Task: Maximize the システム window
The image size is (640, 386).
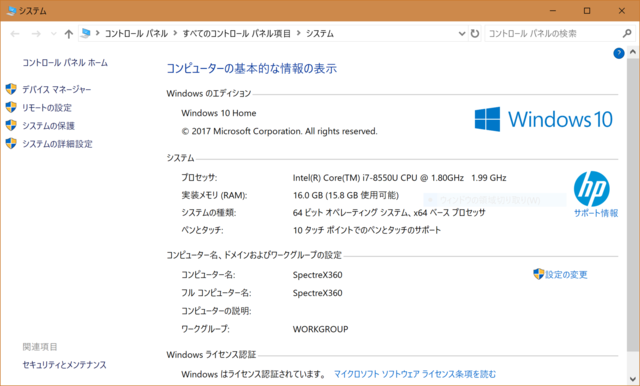Action: pos(587,11)
